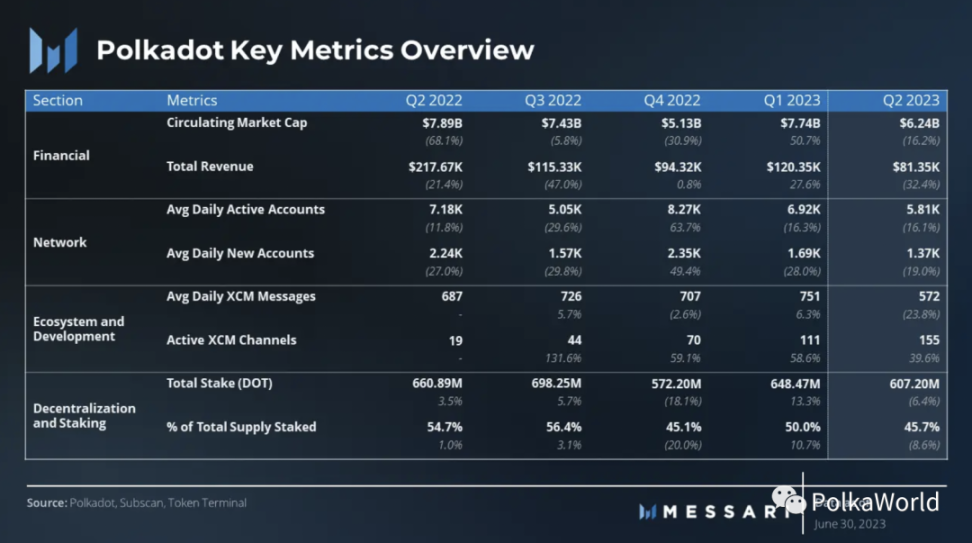Click the Source: Polkadot, Subscan, Token Terminal text
This screenshot has width=972, height=543.
pos(136,503)
